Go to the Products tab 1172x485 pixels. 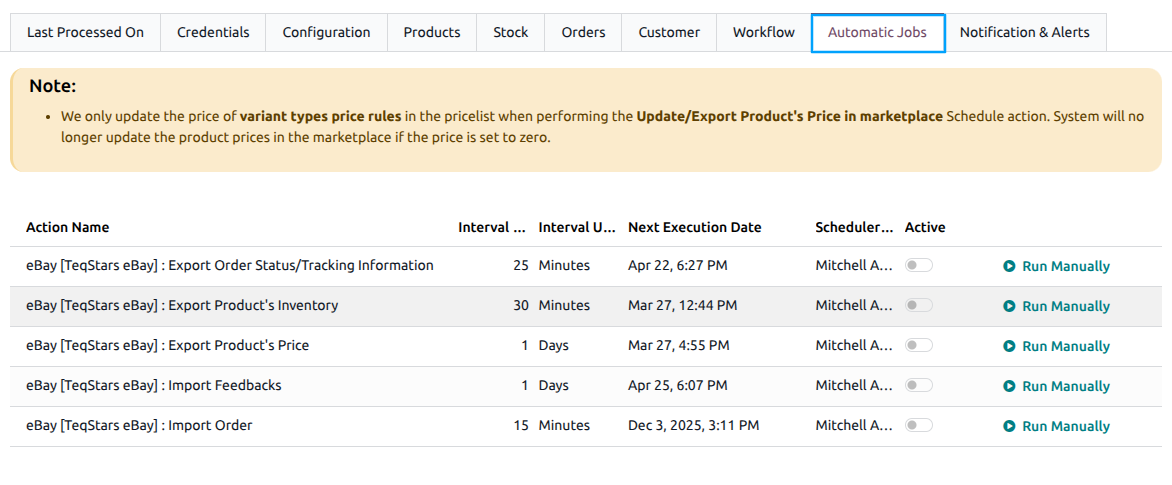click(432, 32)
